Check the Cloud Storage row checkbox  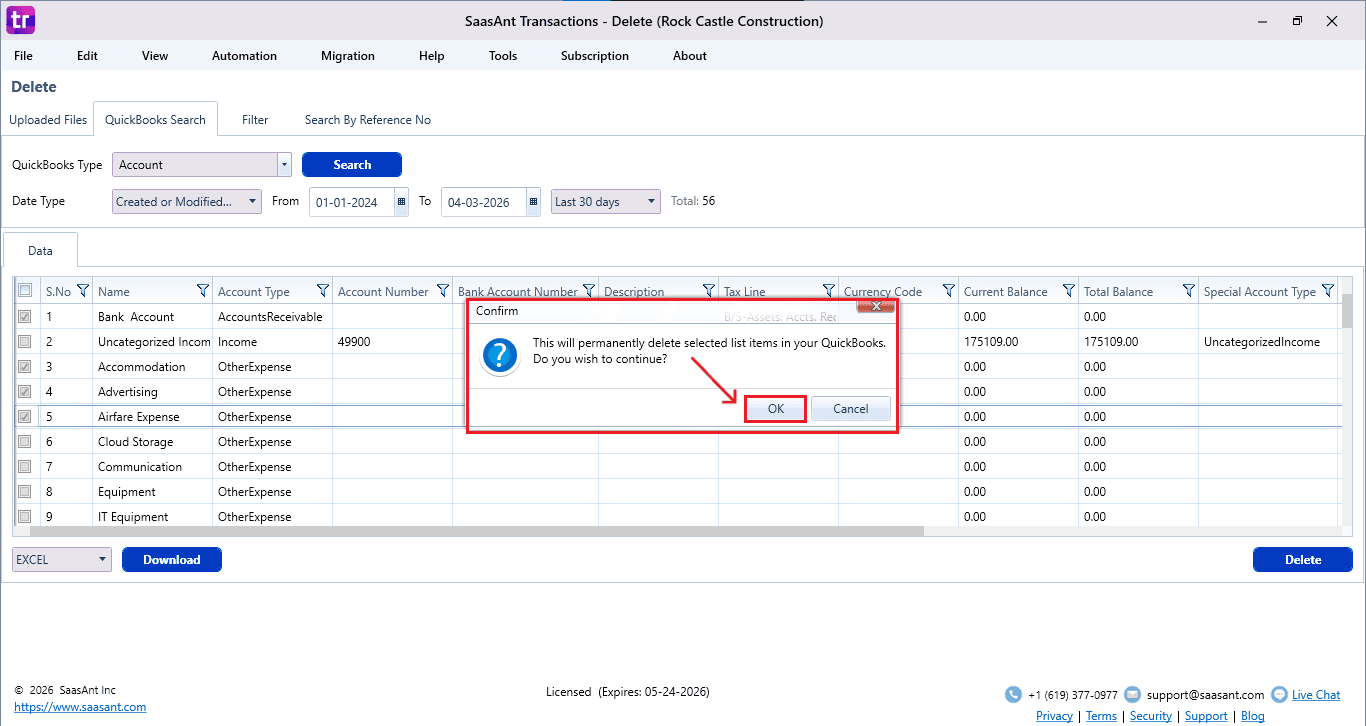25,441
